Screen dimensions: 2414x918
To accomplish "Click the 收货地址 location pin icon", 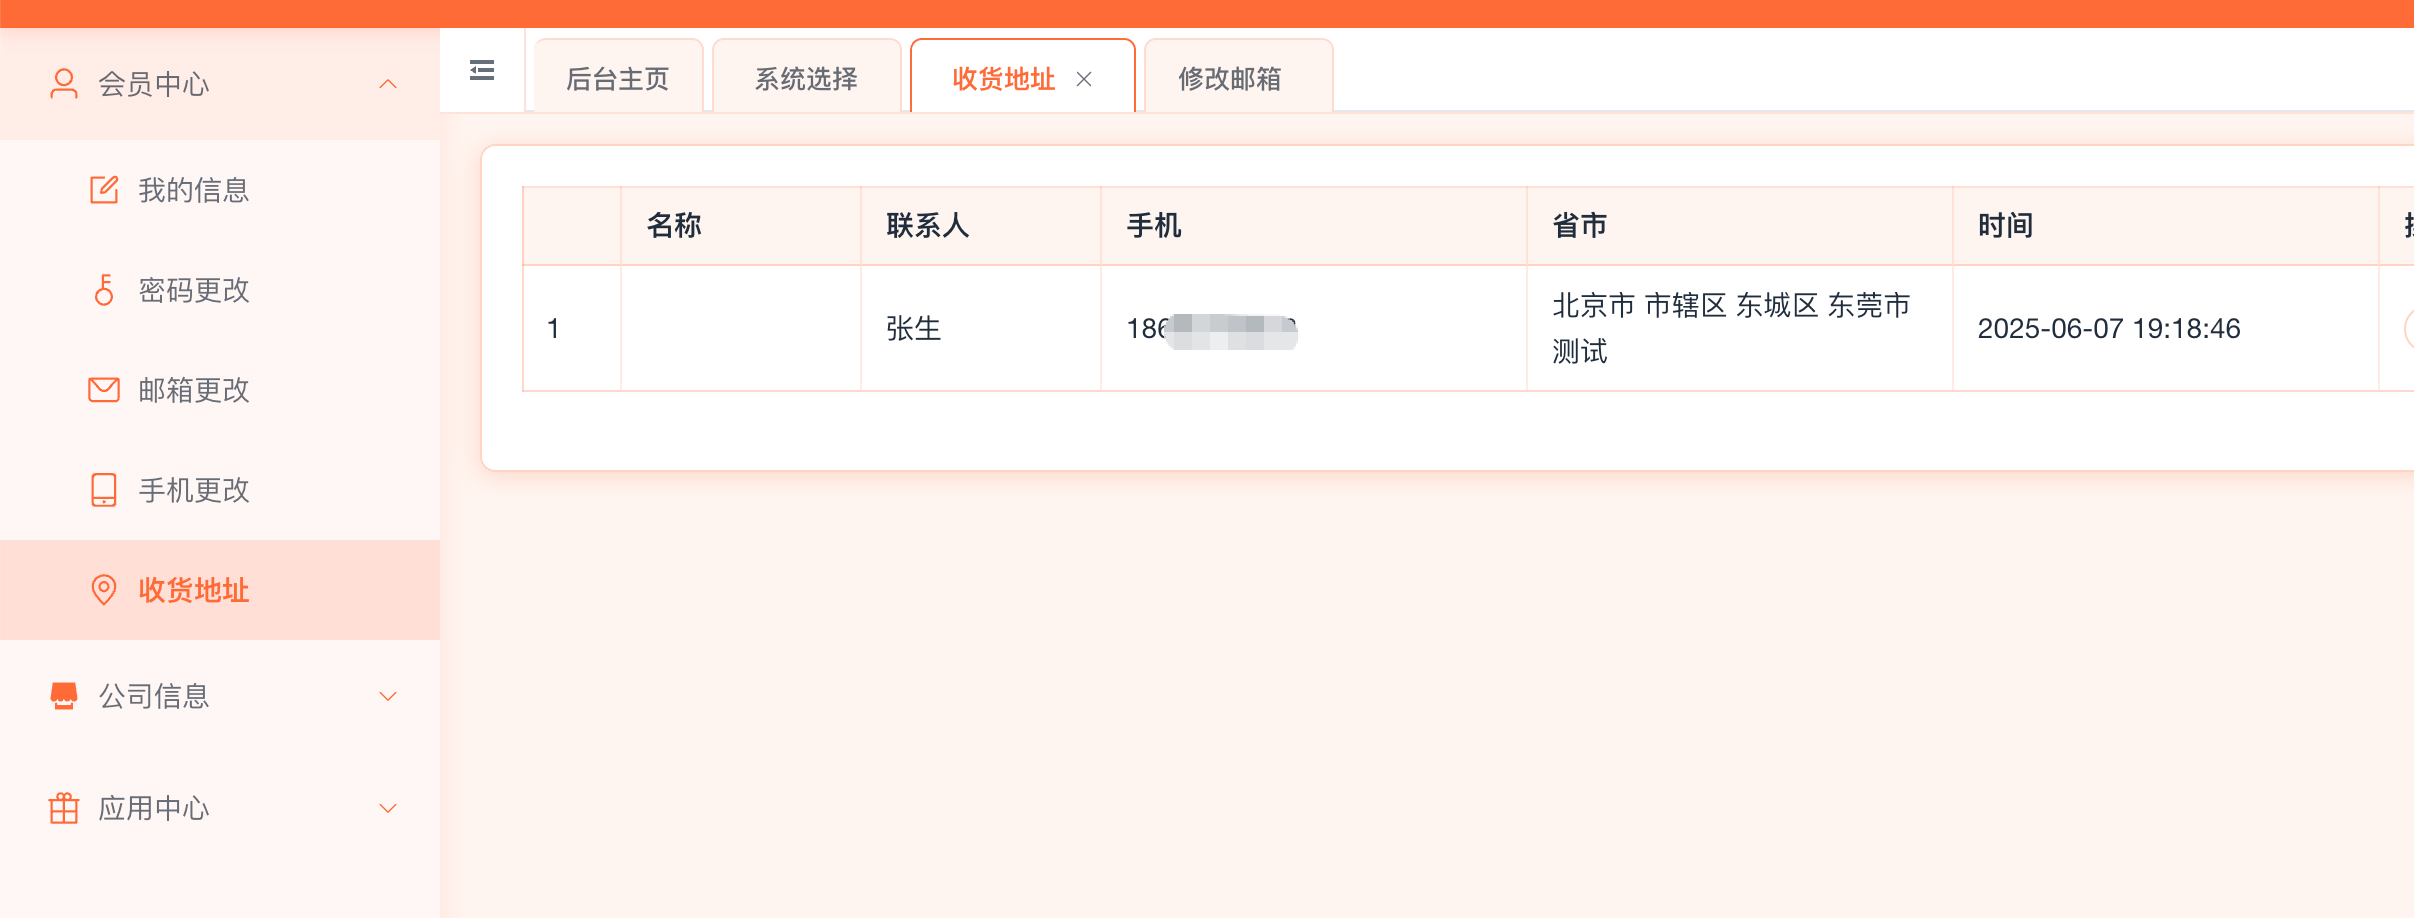I will click(x=104, y=590).
